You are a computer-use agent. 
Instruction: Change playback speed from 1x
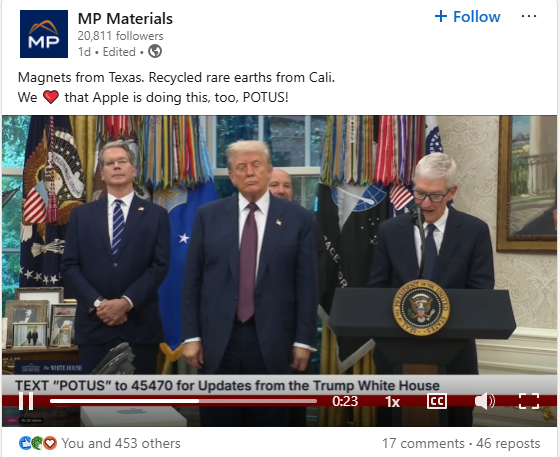392,402
